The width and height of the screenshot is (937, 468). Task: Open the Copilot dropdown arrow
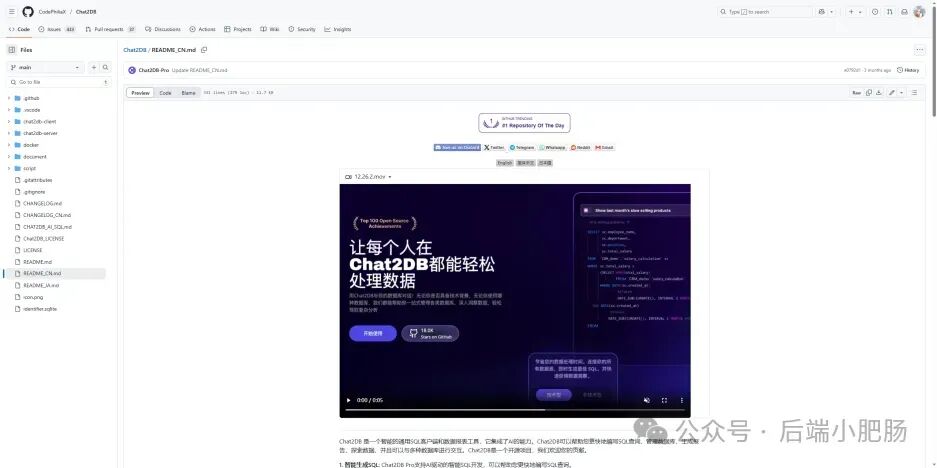832,11
